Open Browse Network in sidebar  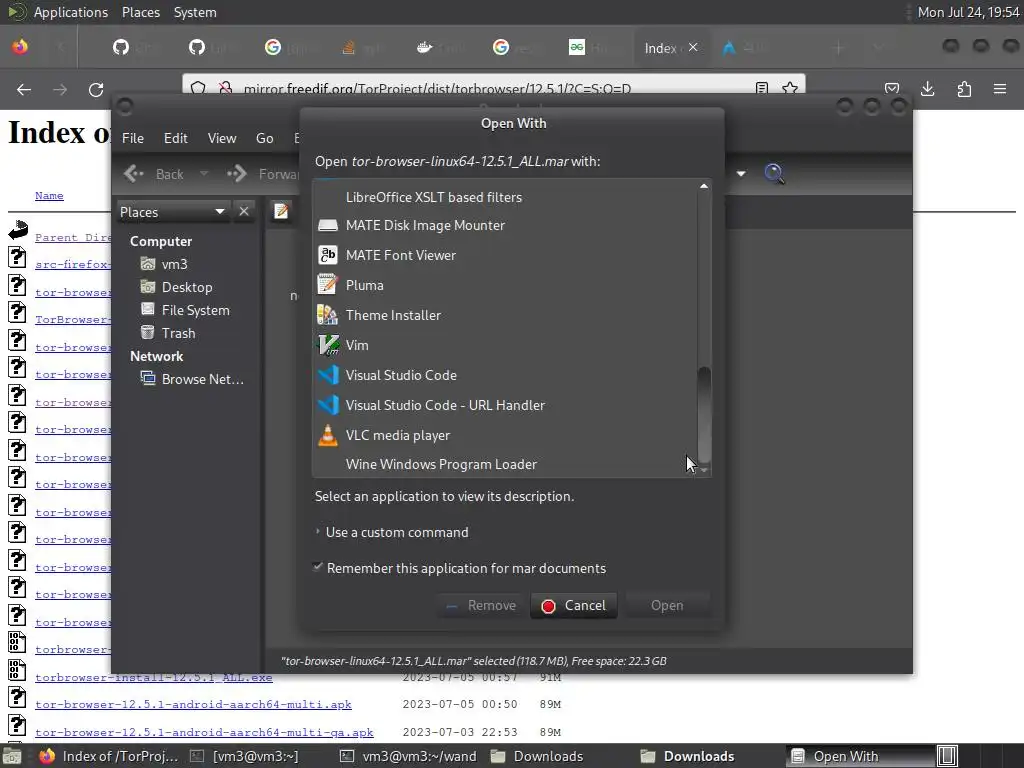(202, 379)
